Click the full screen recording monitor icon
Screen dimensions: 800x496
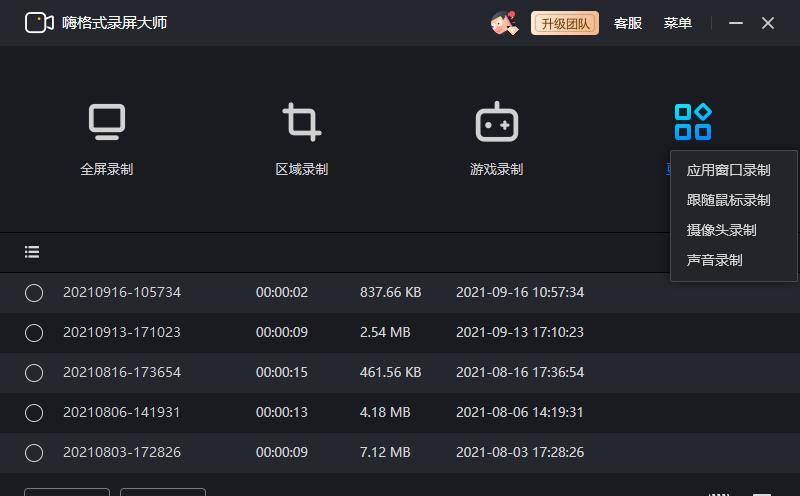coord(106,122)
